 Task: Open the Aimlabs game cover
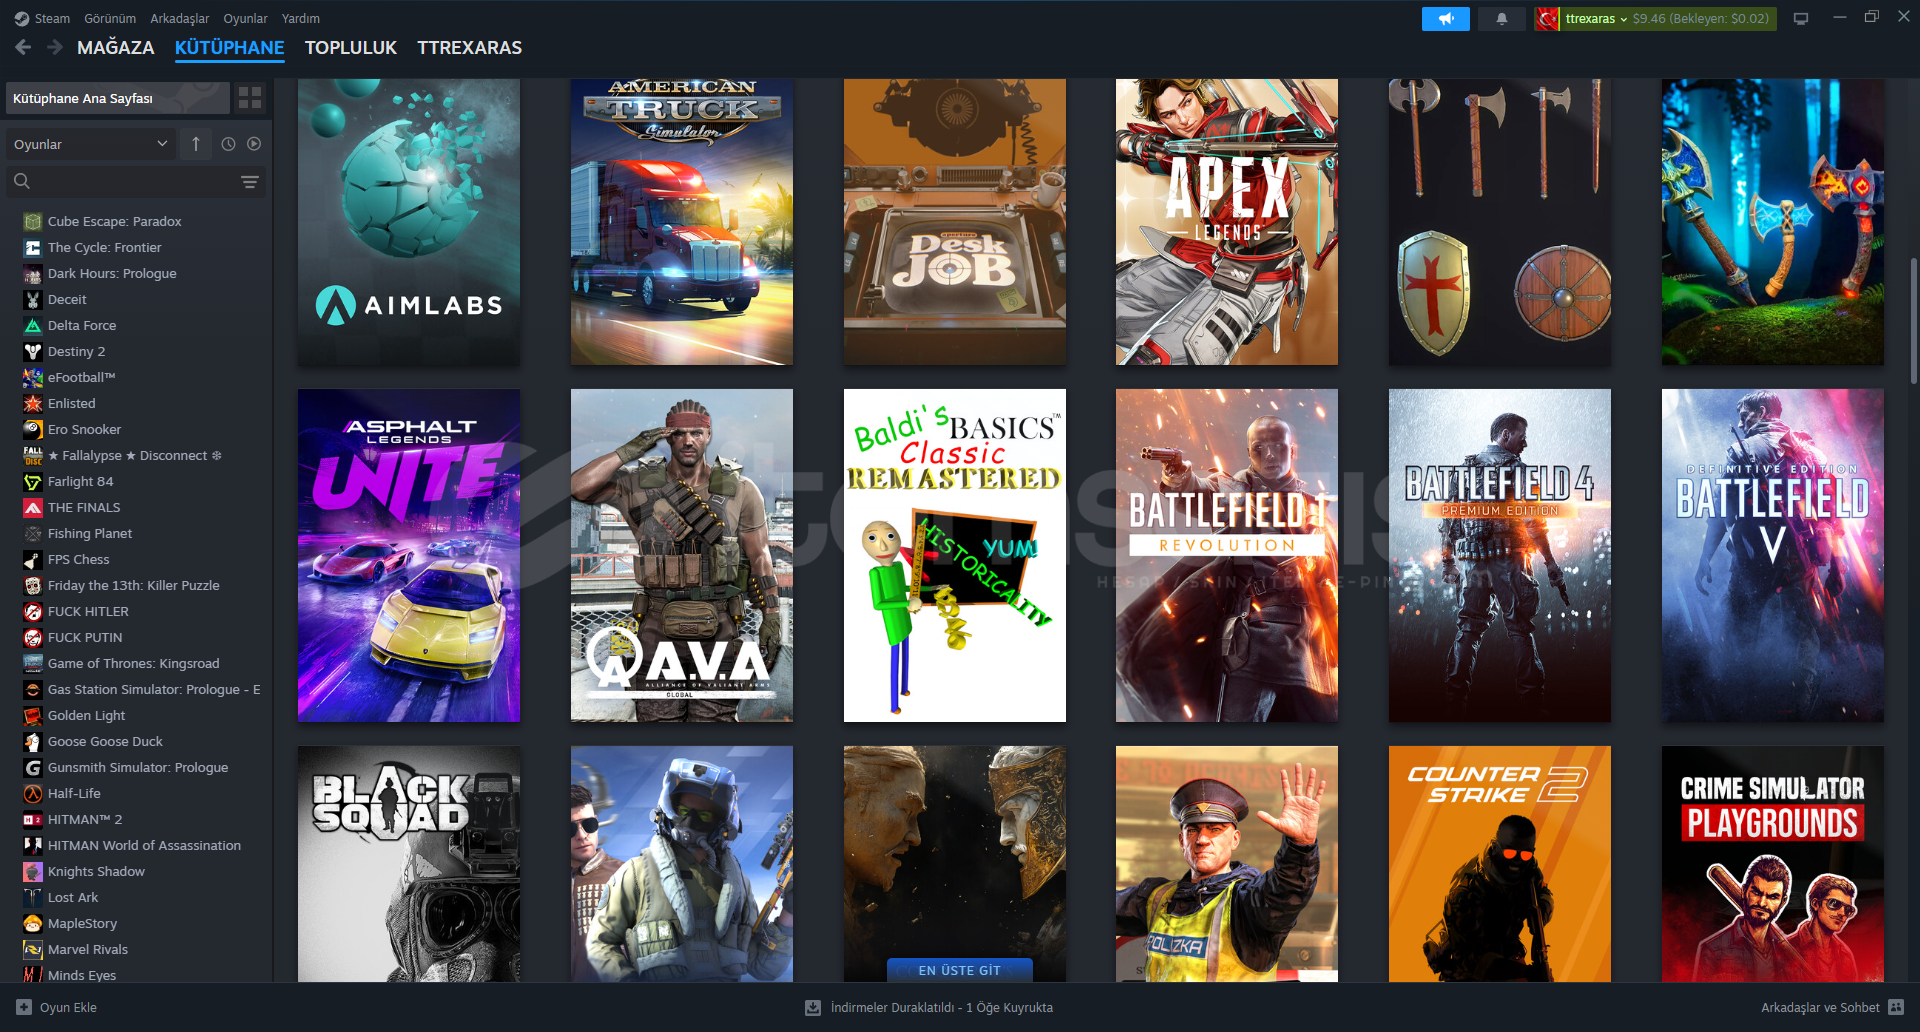(x=409, y=222)
